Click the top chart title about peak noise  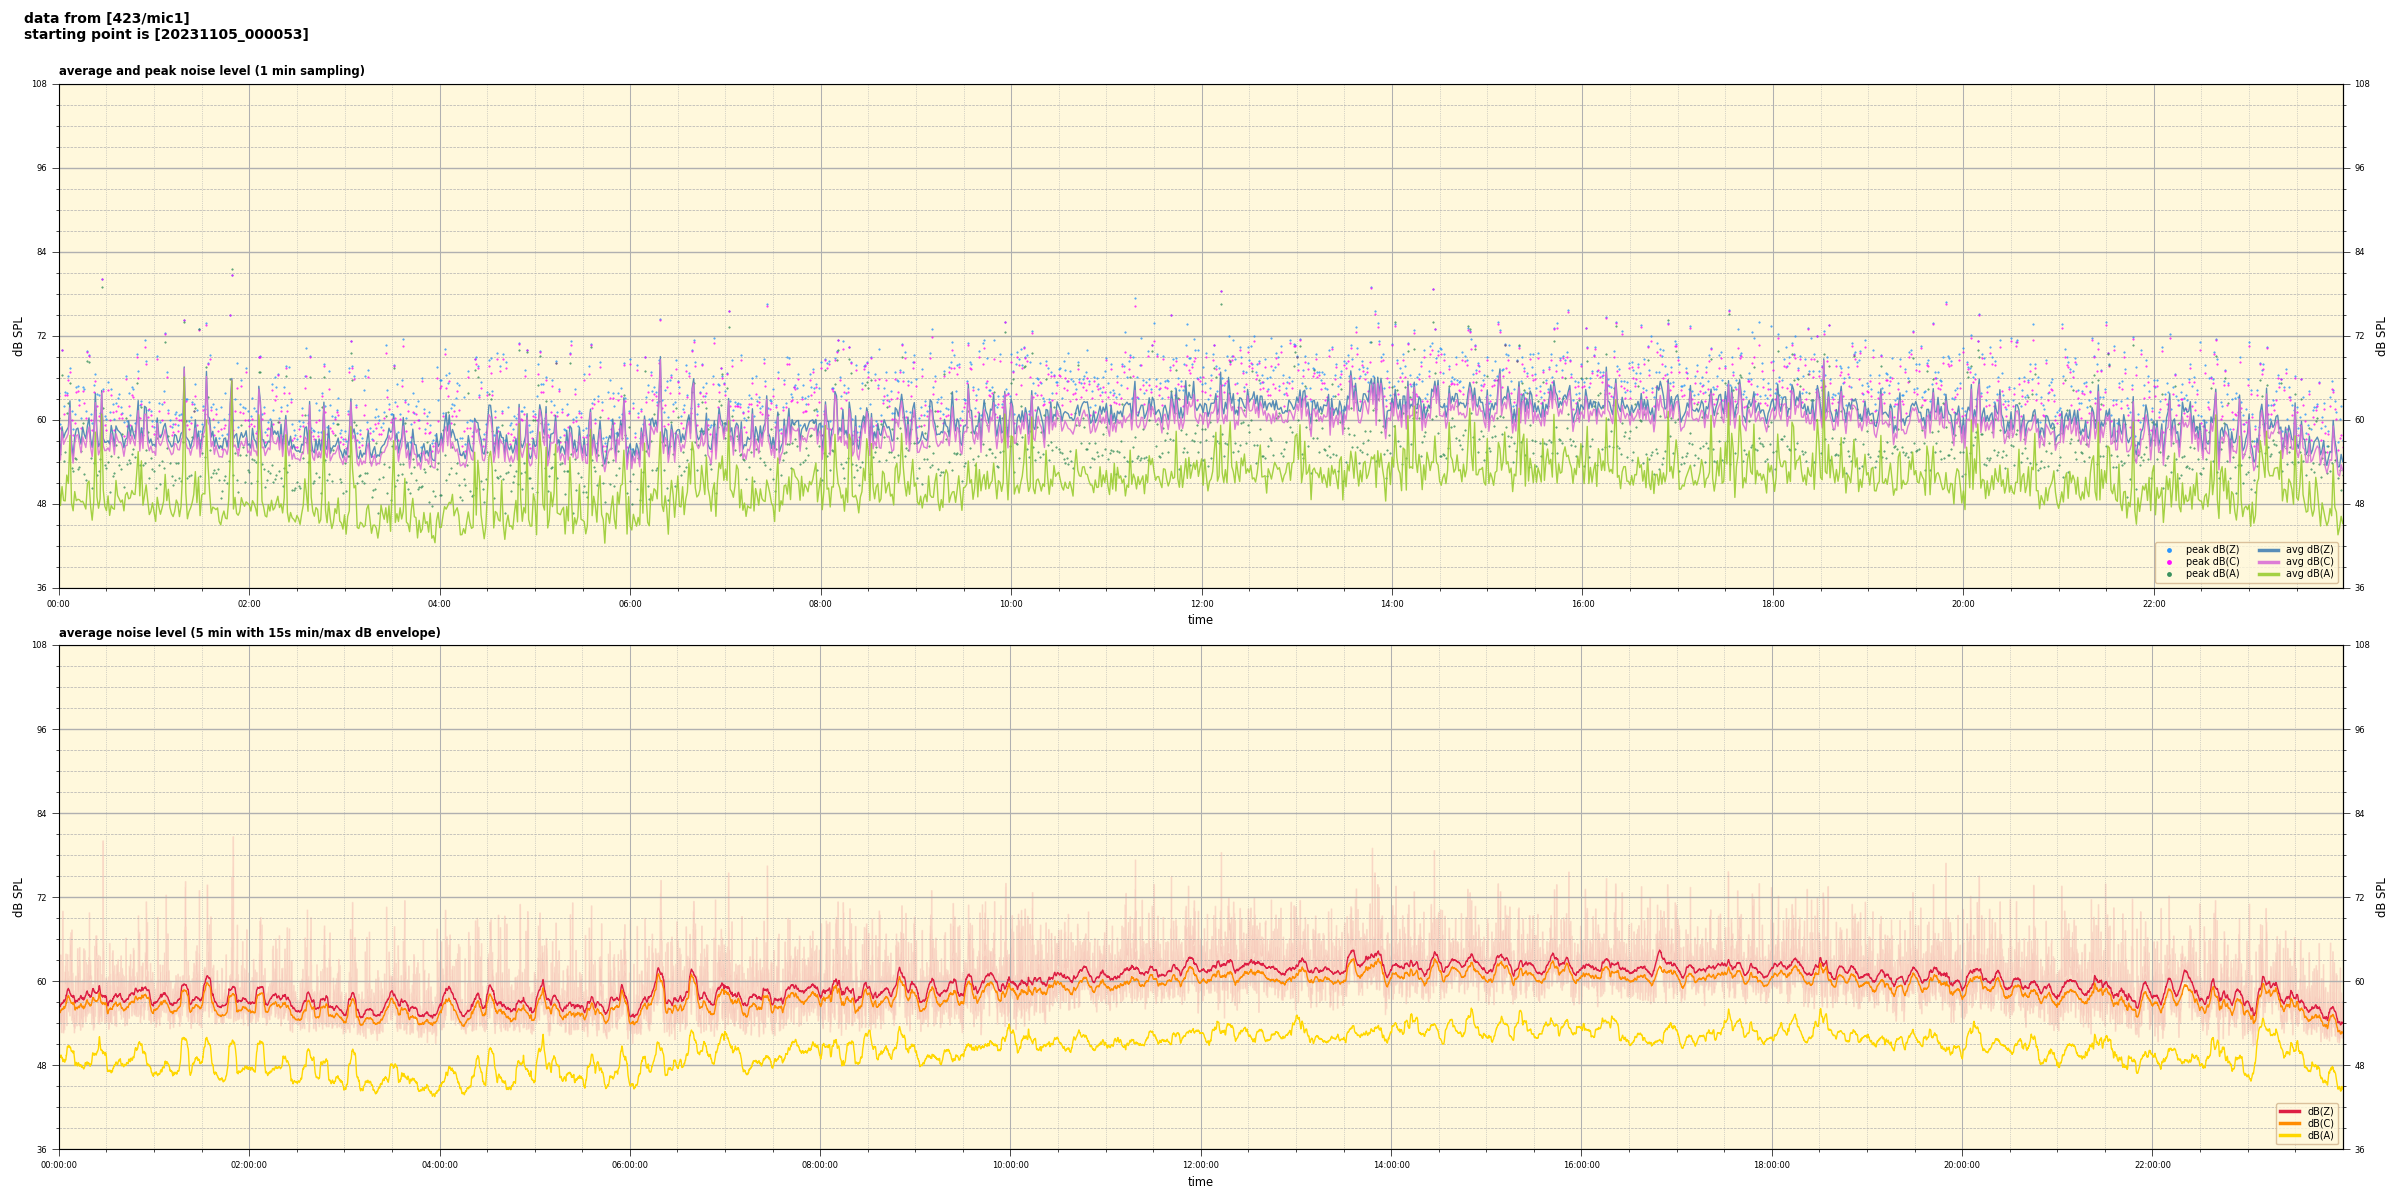click(x=211, y=71)
